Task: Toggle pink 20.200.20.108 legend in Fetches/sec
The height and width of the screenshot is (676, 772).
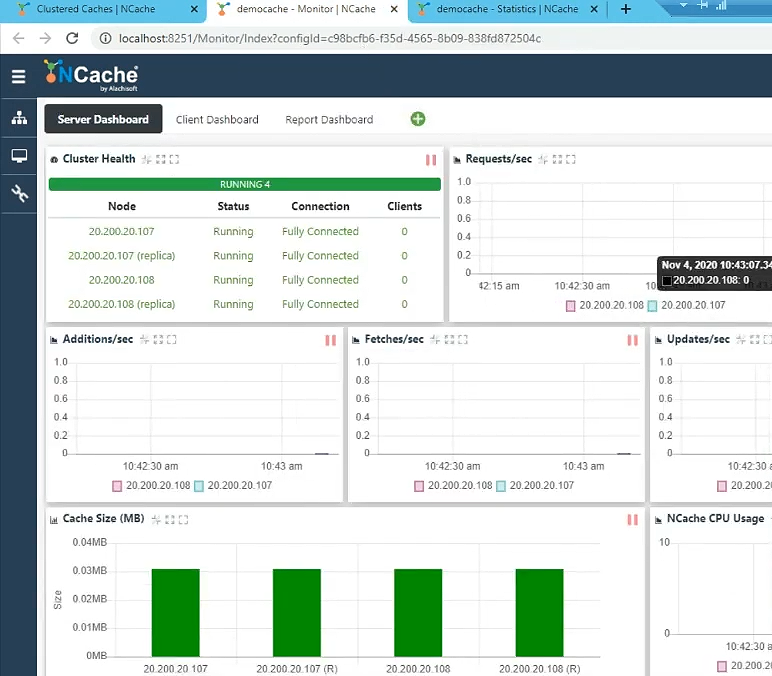Action: [x=453, y=485]
